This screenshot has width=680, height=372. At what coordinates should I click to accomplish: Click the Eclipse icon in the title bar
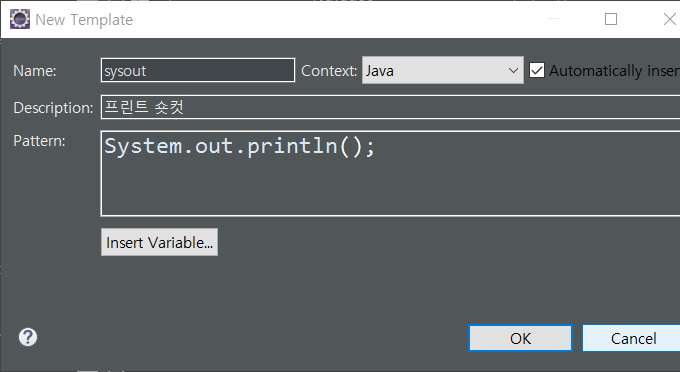click(20, 19)
